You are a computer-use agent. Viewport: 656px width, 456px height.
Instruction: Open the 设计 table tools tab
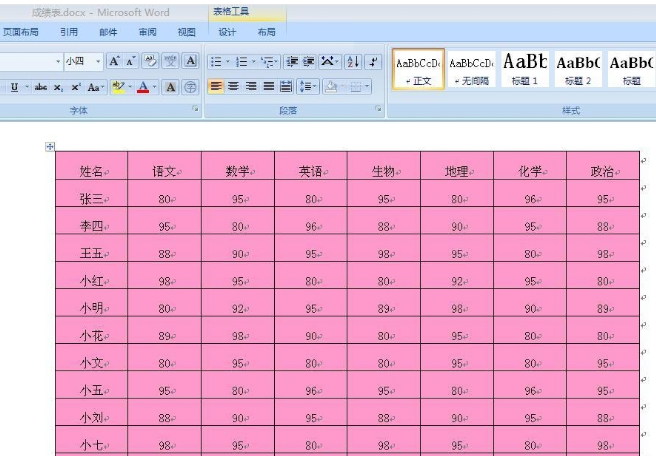(x=227, y=32)
